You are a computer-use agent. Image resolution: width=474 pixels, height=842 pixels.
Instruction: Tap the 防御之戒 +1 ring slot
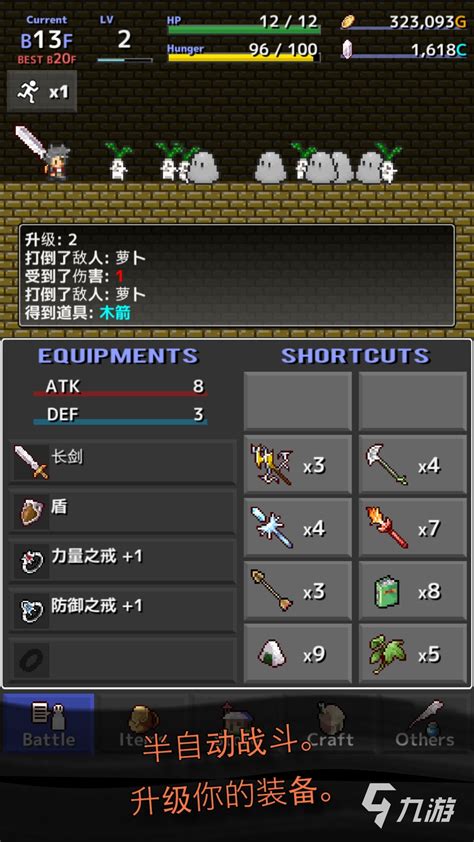pos(122,609)
